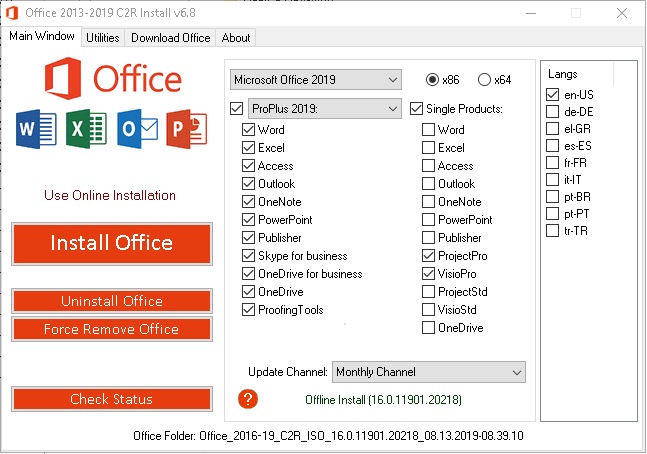Screen dimensions: 647x454
Task: Enable the fr-FR language
Action: [x=553, y=163]
